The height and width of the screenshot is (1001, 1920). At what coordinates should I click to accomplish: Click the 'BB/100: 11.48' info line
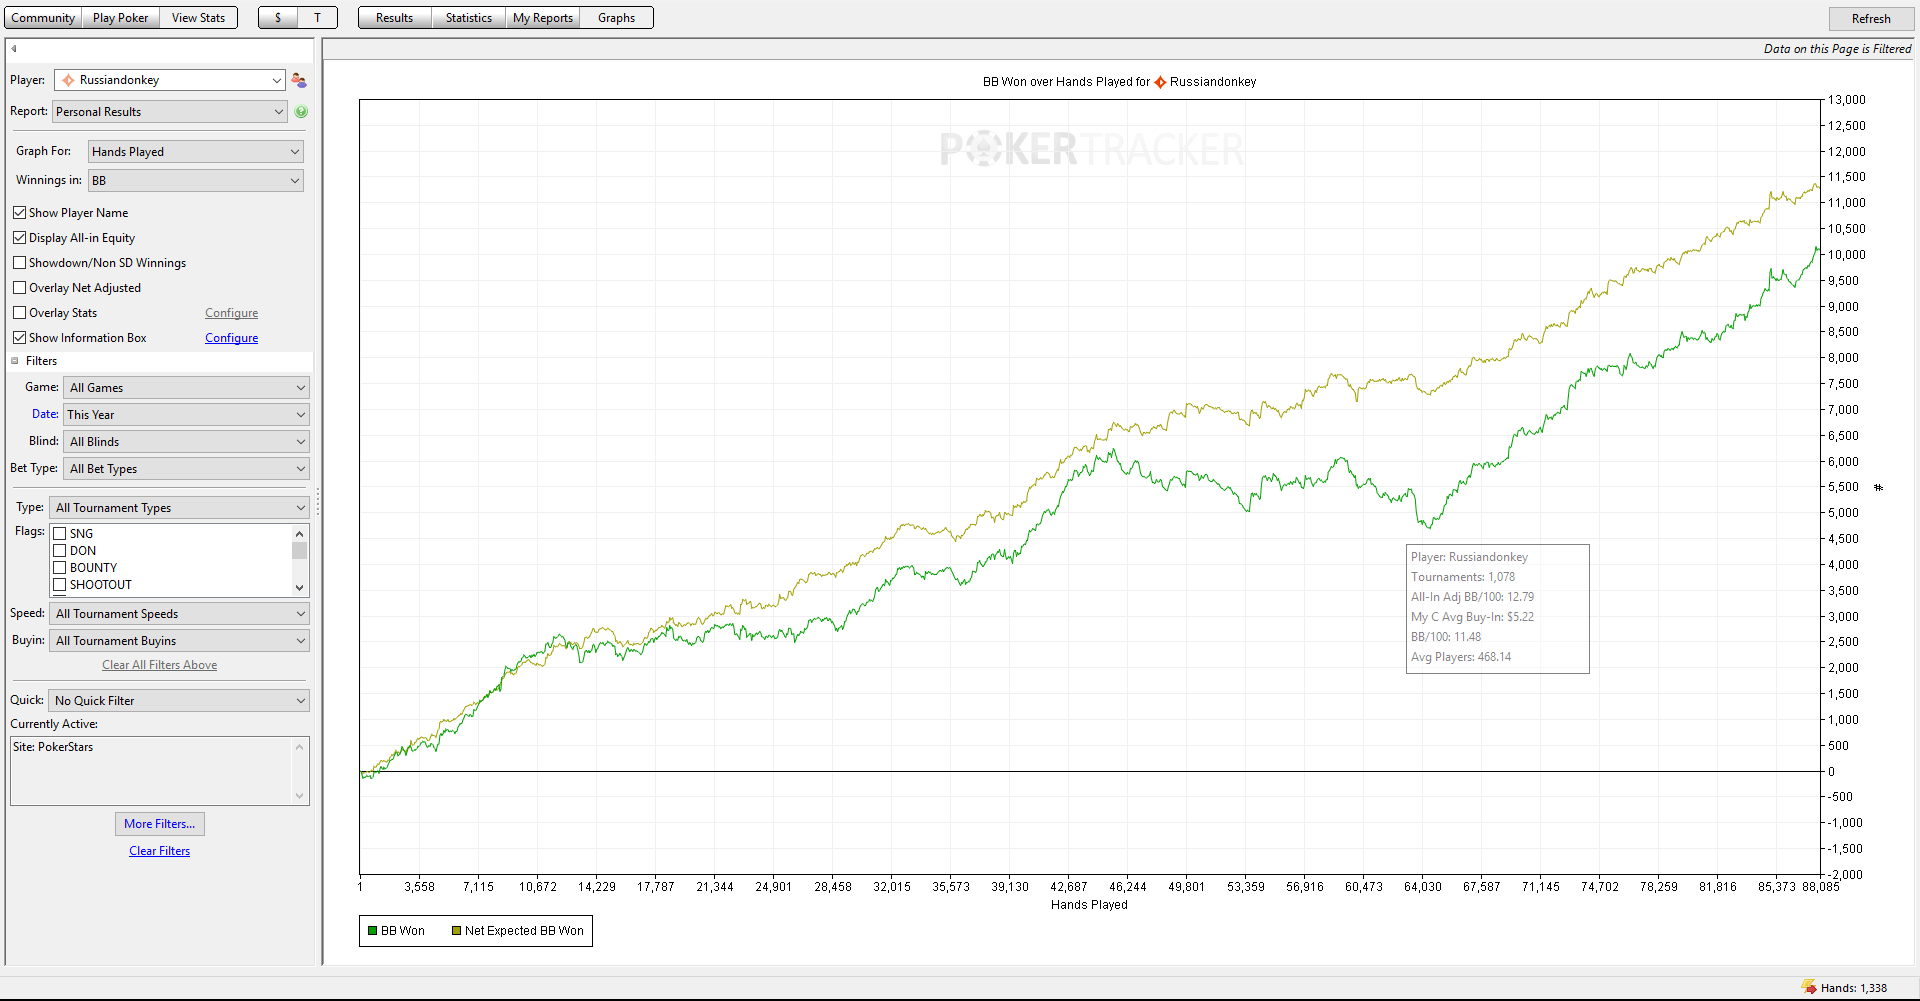click(1446, 637)
